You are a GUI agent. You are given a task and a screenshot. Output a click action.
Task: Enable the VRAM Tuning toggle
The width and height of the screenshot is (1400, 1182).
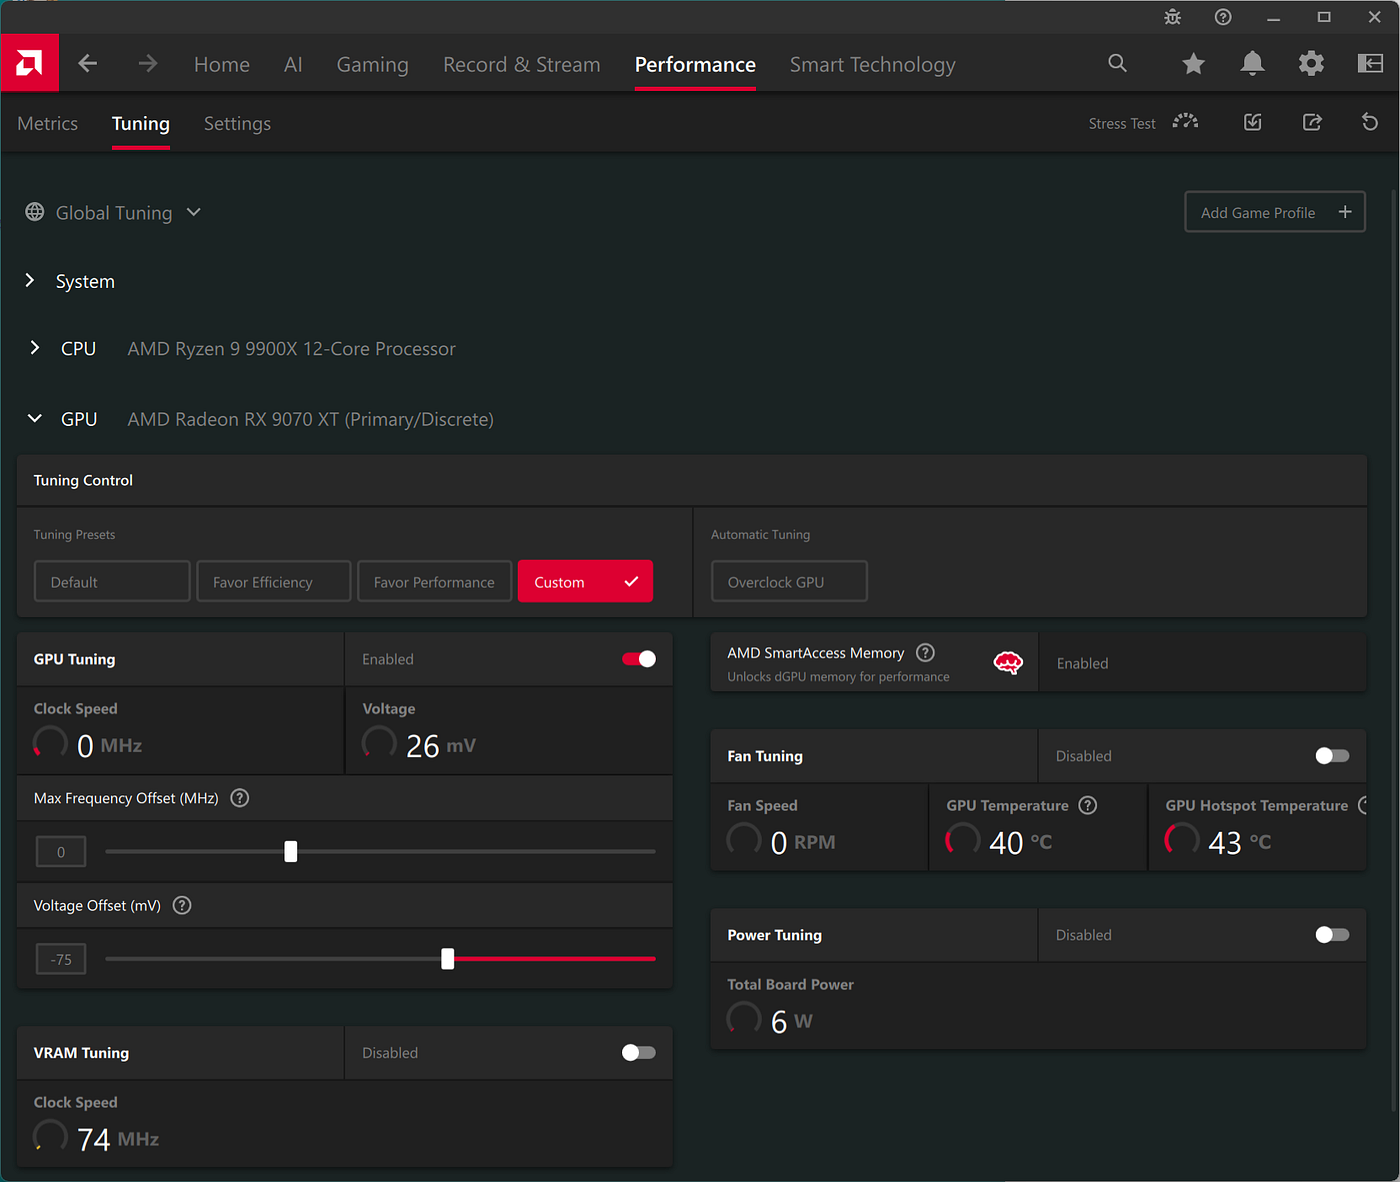[x=639, y=1052]
